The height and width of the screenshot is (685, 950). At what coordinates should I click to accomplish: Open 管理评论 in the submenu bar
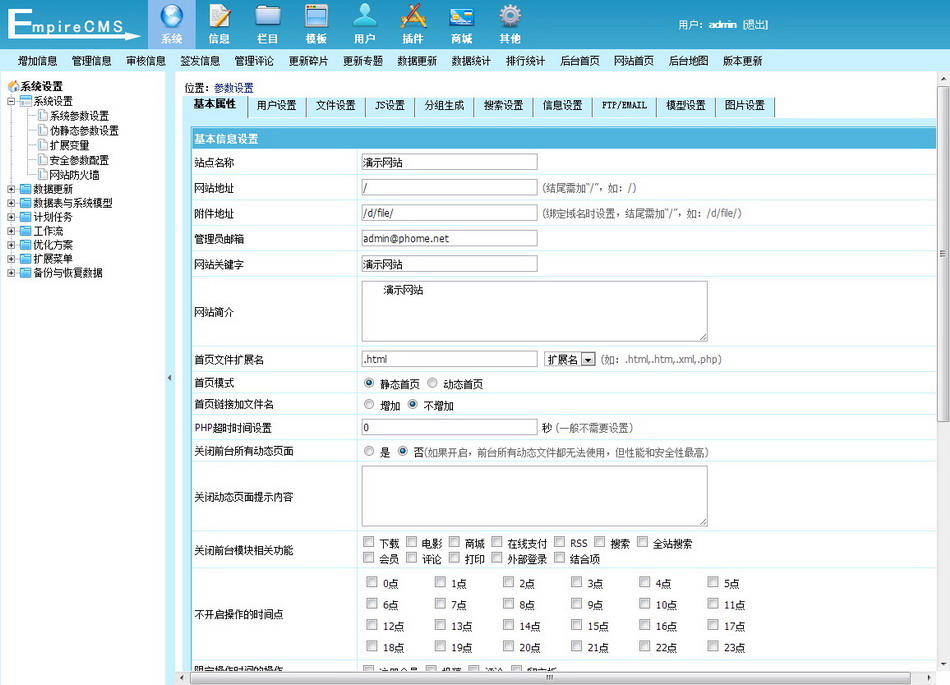(x=254, y=61)
